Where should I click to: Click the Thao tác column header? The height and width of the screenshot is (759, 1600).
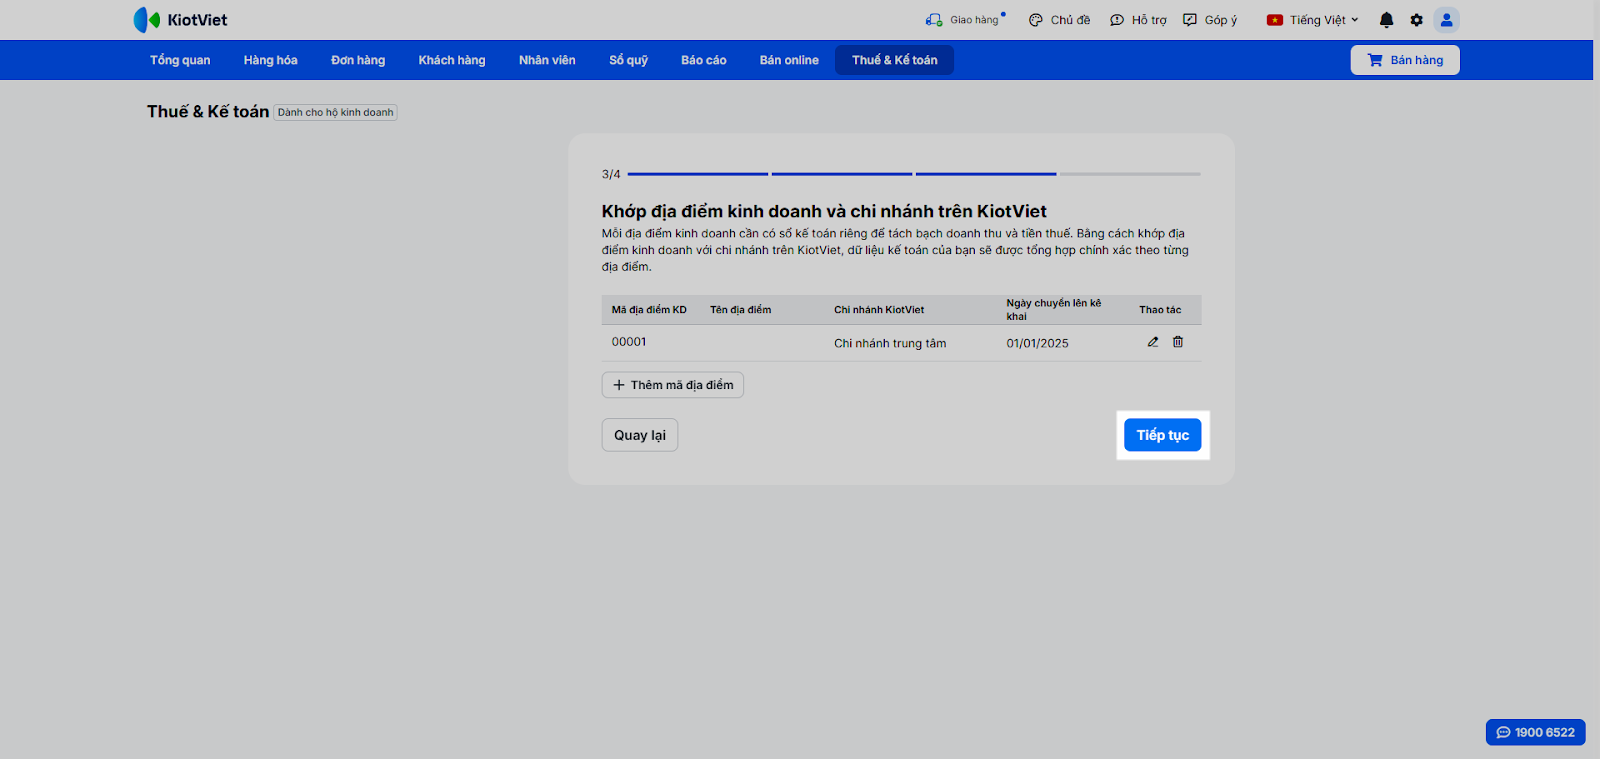click(1160, 310)
